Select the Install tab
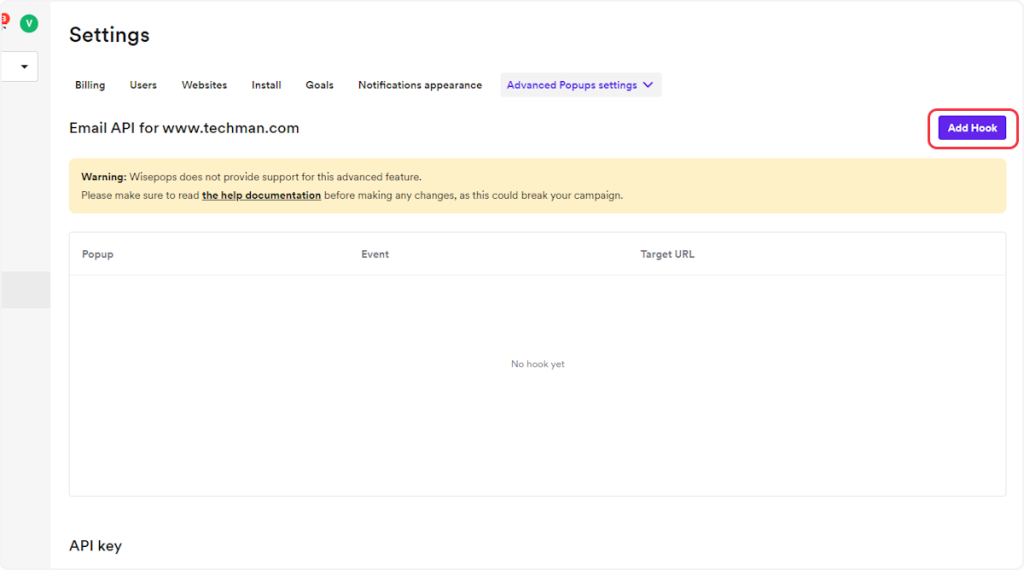Image resolution: width=1024 pixels, height=570 pixels. coord(266,85)
